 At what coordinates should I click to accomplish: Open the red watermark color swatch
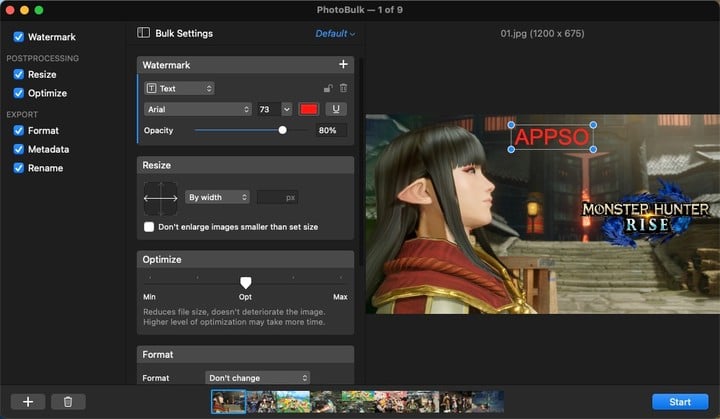pyautogui.click(x=309, y=109)
